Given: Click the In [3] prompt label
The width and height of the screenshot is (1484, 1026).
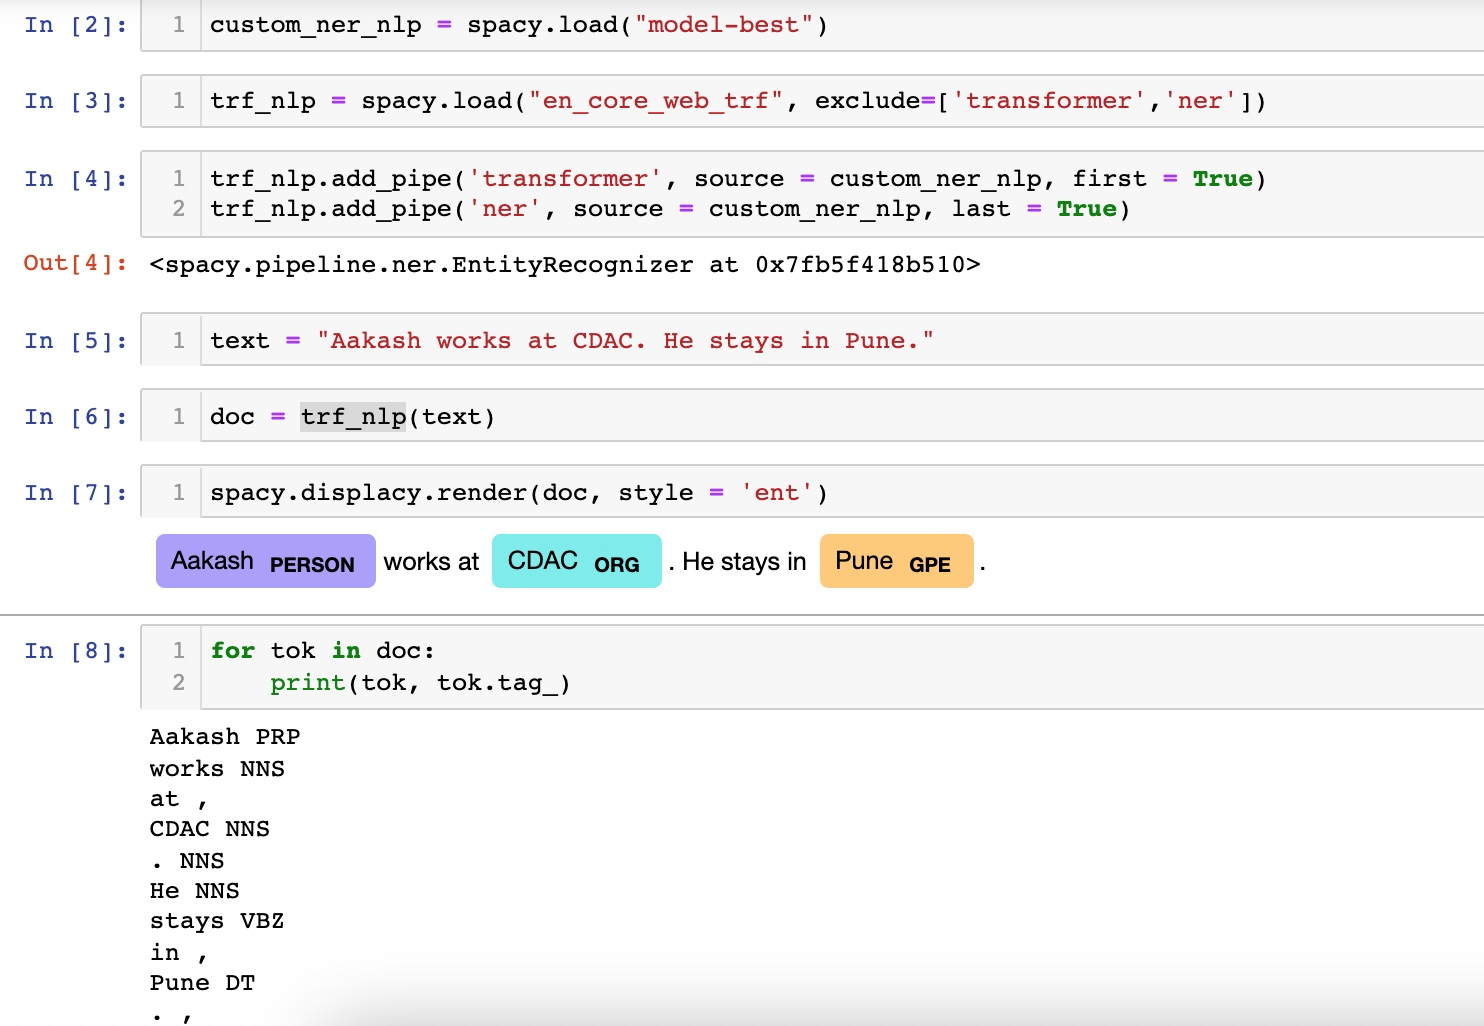Looking at the screenshot, I should tap(77, 101).
